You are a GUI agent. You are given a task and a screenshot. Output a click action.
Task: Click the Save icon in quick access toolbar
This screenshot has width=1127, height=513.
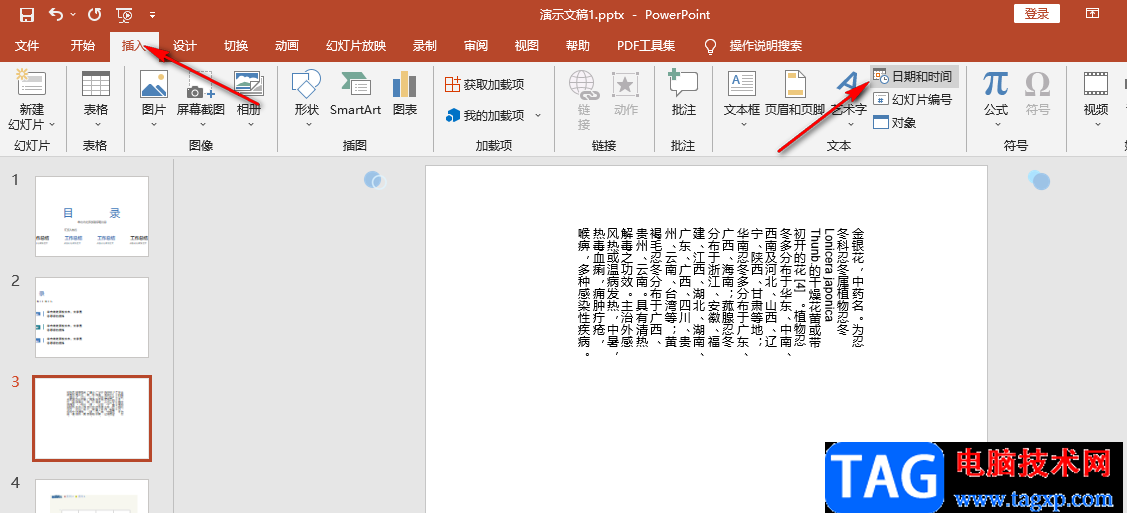pyautogui.click(x=27, y=14)
